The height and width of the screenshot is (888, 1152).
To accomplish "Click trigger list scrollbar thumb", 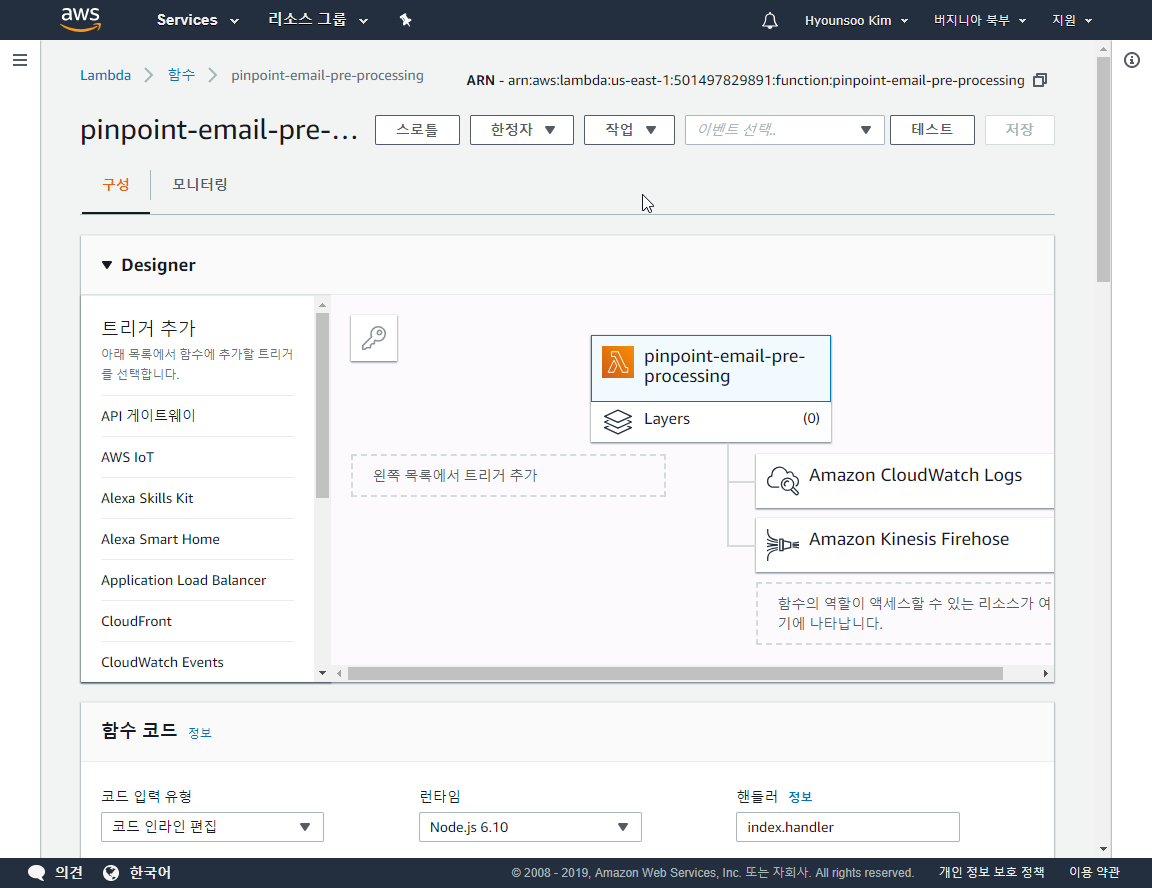I will pyautogui.click(x=322, y=405).
